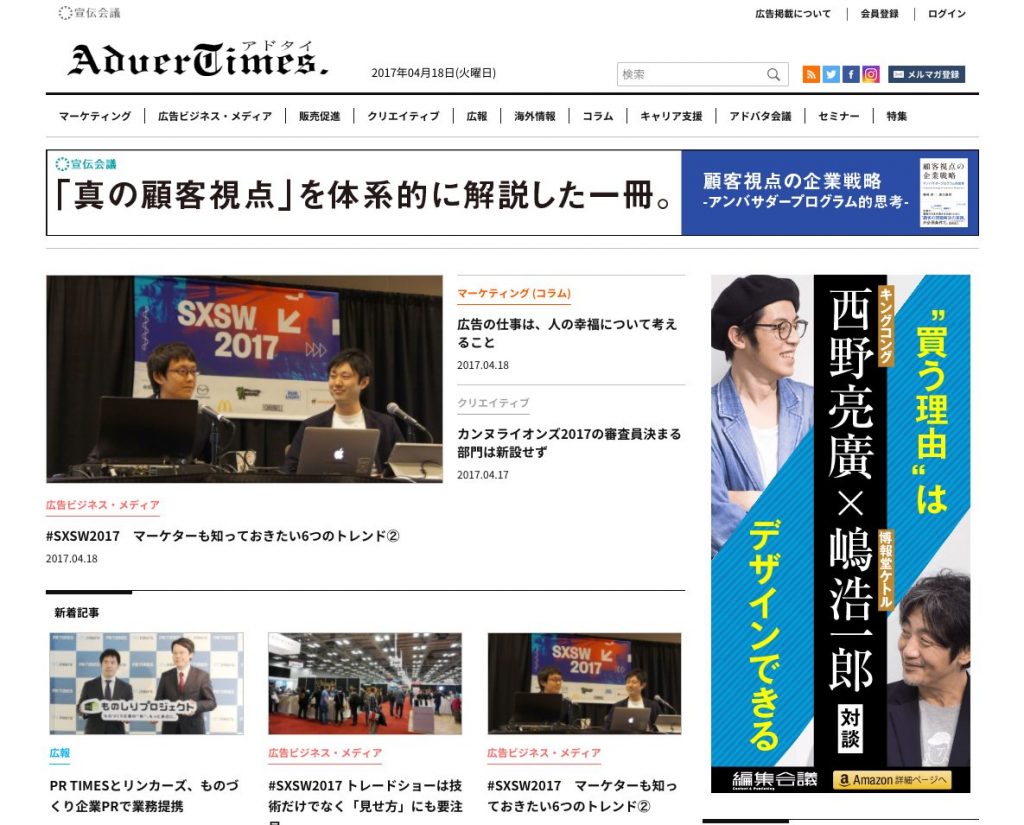
Task: Open the Instagram icon link
Action: click(x=871, y=74)
